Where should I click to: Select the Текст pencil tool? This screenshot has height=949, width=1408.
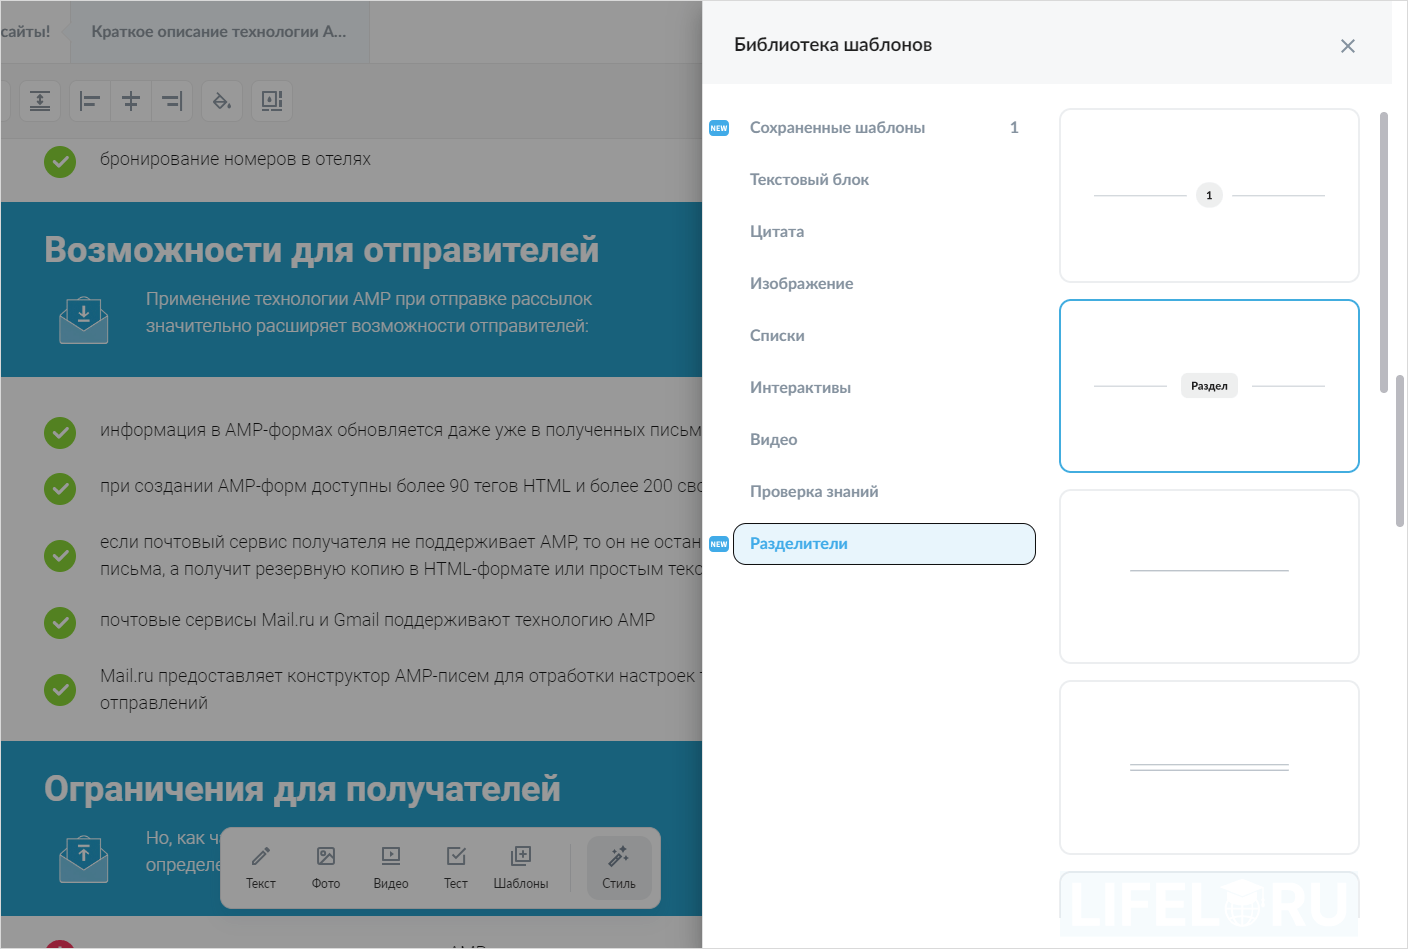260,866
